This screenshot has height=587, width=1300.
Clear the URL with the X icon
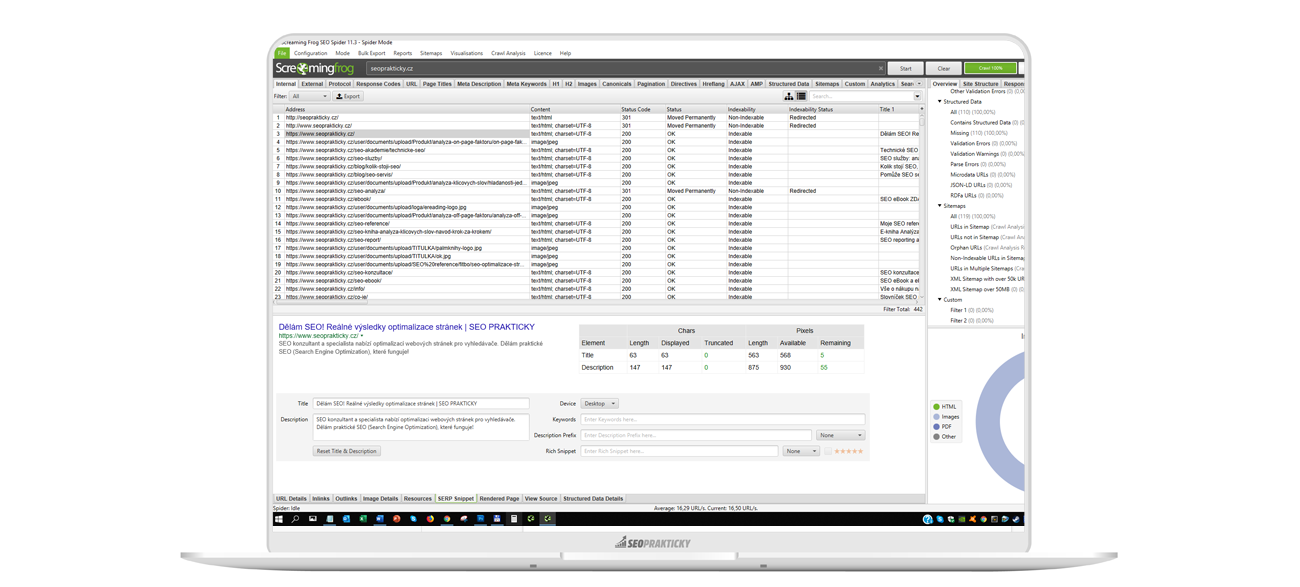point(881,69)
